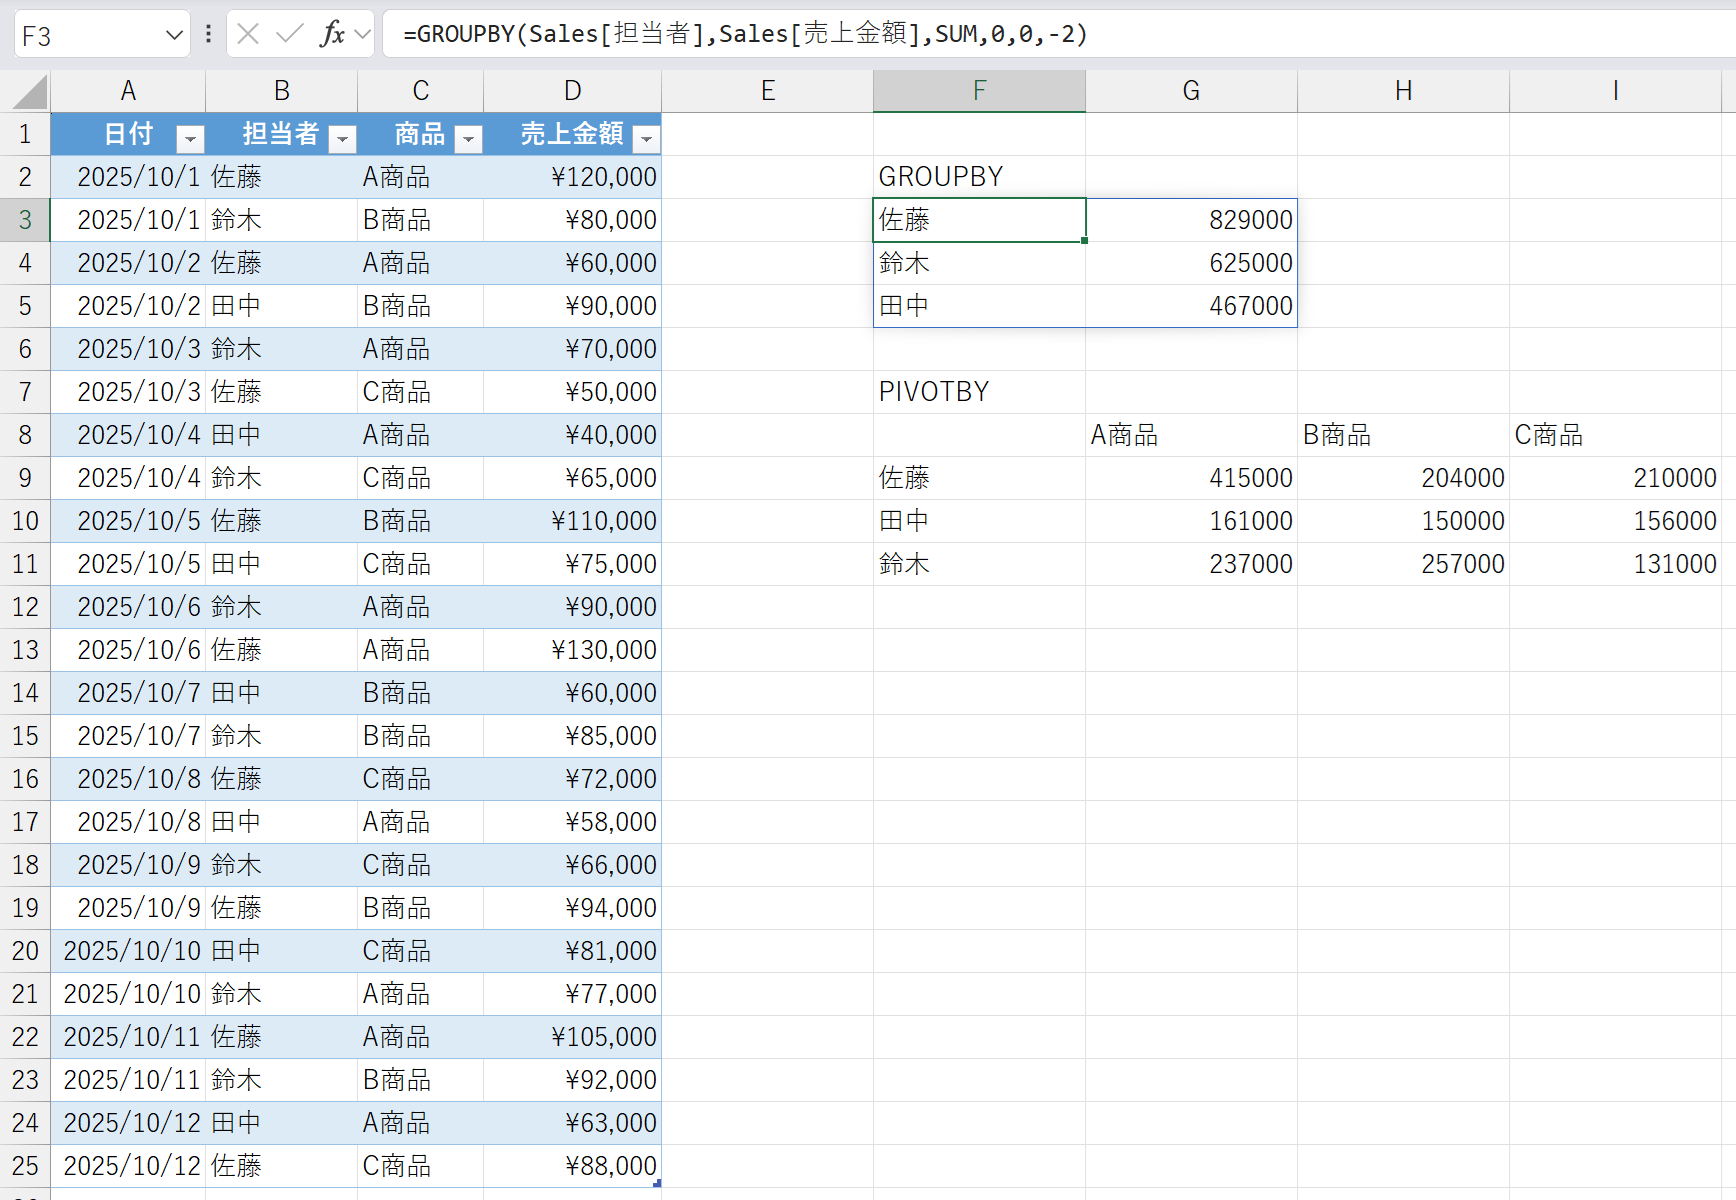1736x1200 pixels.
Task: Select column D header
Action: coord(571,90)
